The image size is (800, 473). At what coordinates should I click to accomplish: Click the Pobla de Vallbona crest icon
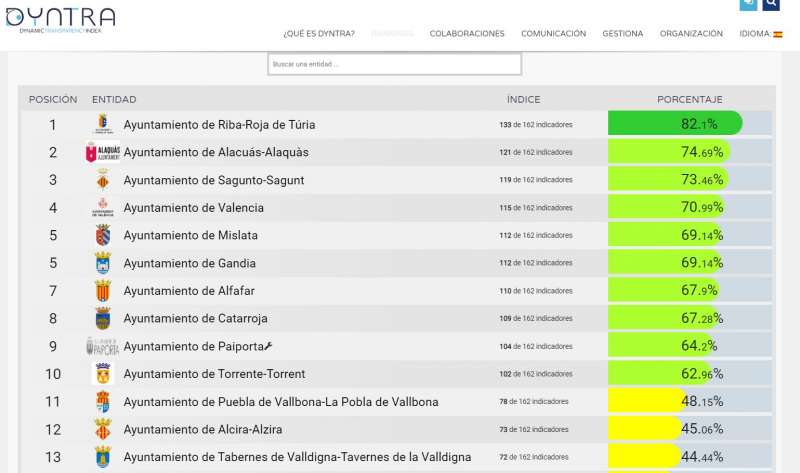click(103, 402)
